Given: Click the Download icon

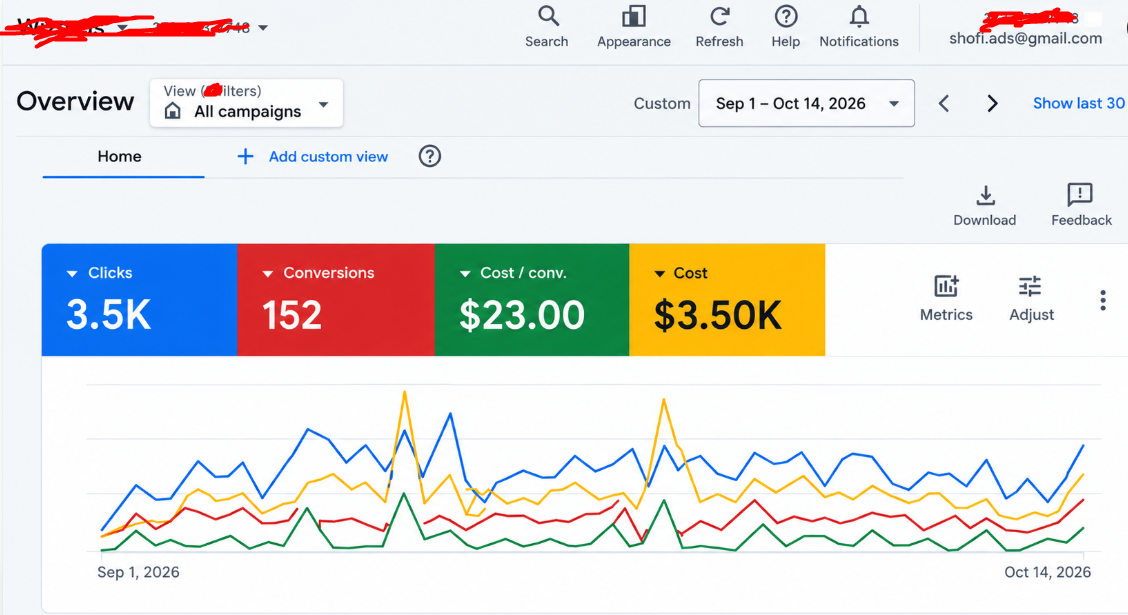Looking at the screenshot, I should (x=986, y=196).
